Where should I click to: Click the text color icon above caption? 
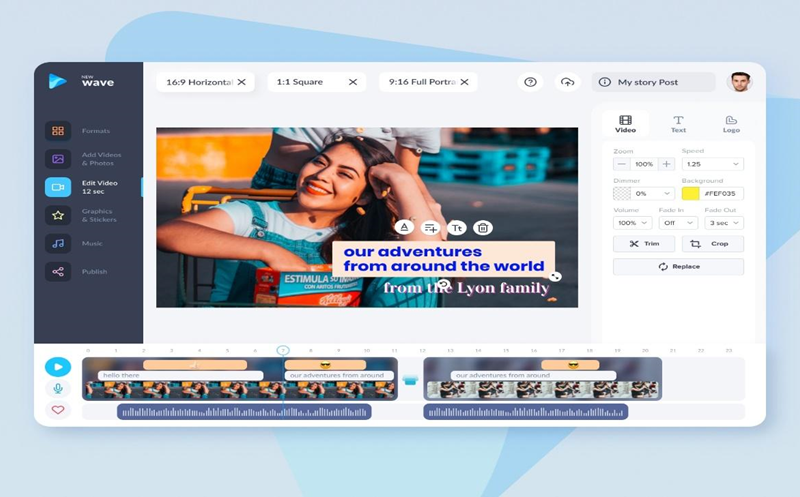coord(404,228)
